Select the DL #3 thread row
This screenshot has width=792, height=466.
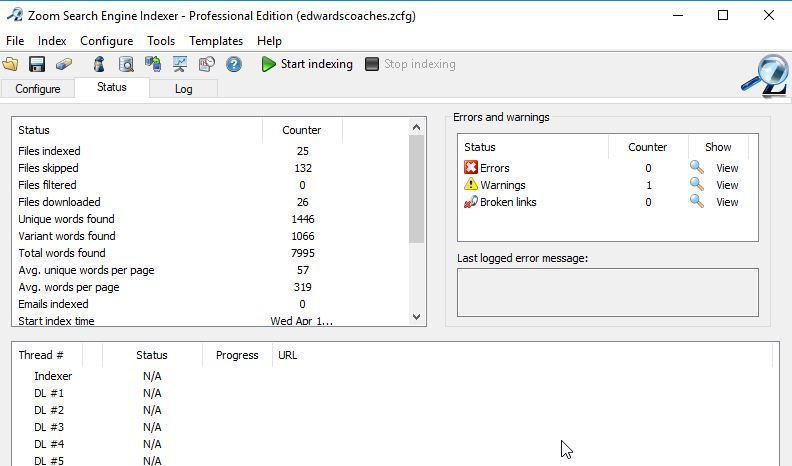point(395,427)
